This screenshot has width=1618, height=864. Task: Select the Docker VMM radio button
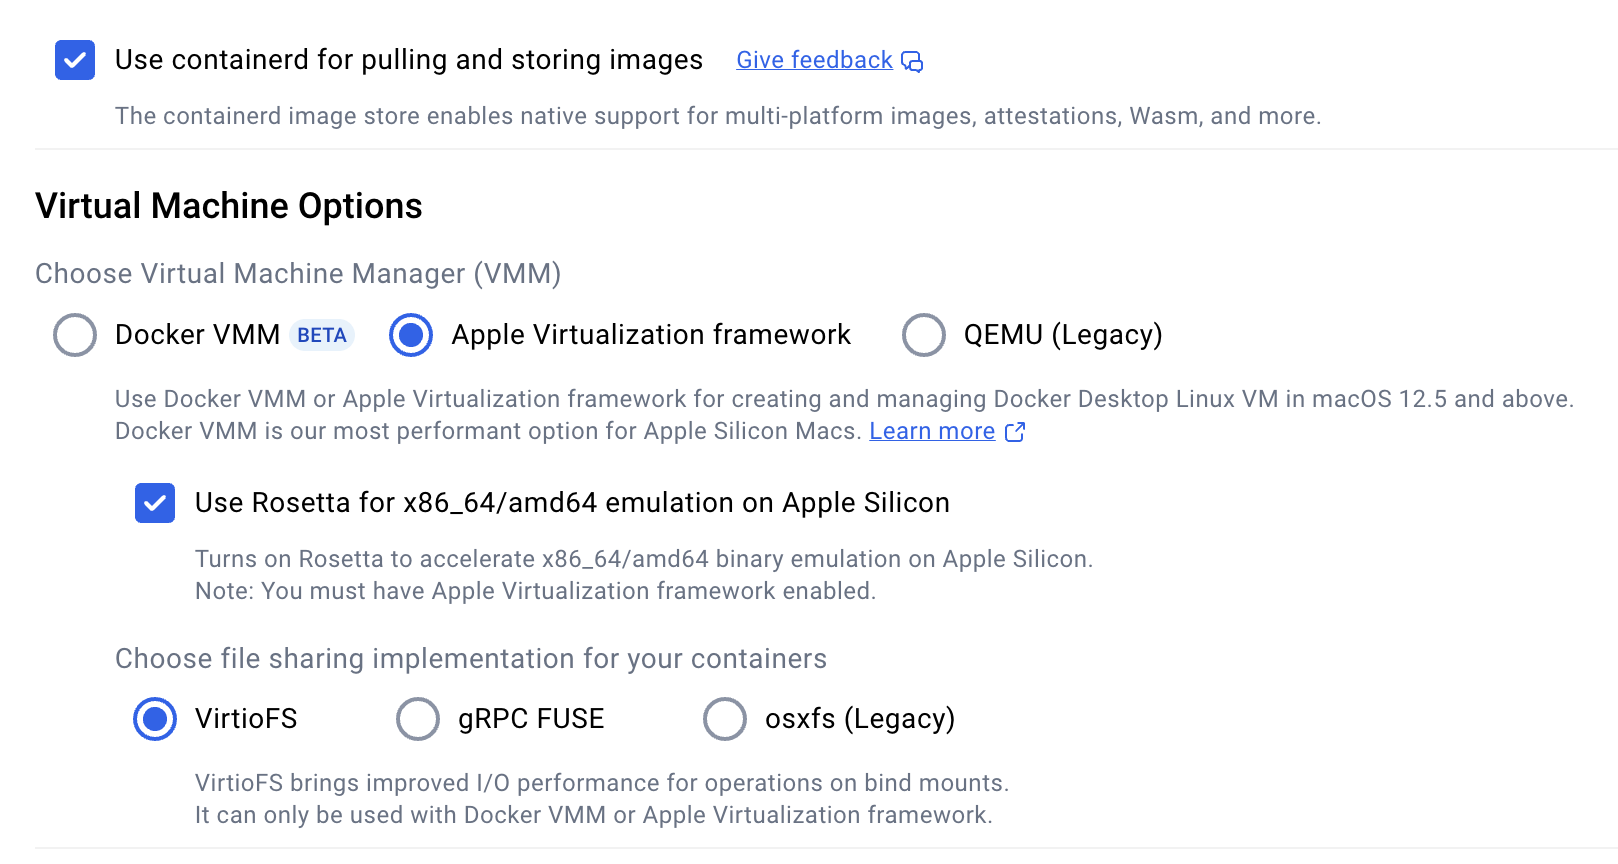[x=75, y=335]
